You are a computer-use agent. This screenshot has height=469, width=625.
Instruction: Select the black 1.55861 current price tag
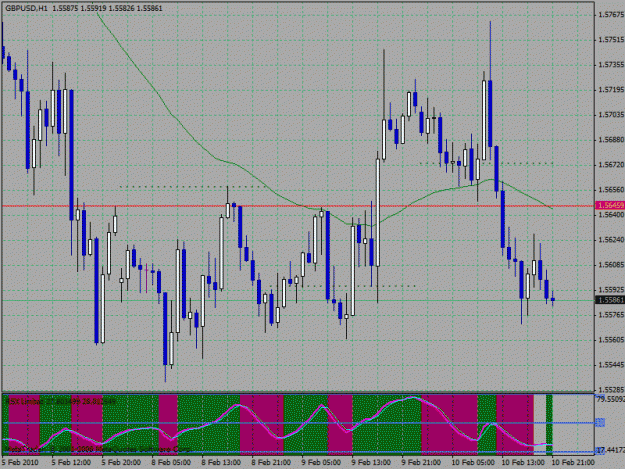point(609,300)
